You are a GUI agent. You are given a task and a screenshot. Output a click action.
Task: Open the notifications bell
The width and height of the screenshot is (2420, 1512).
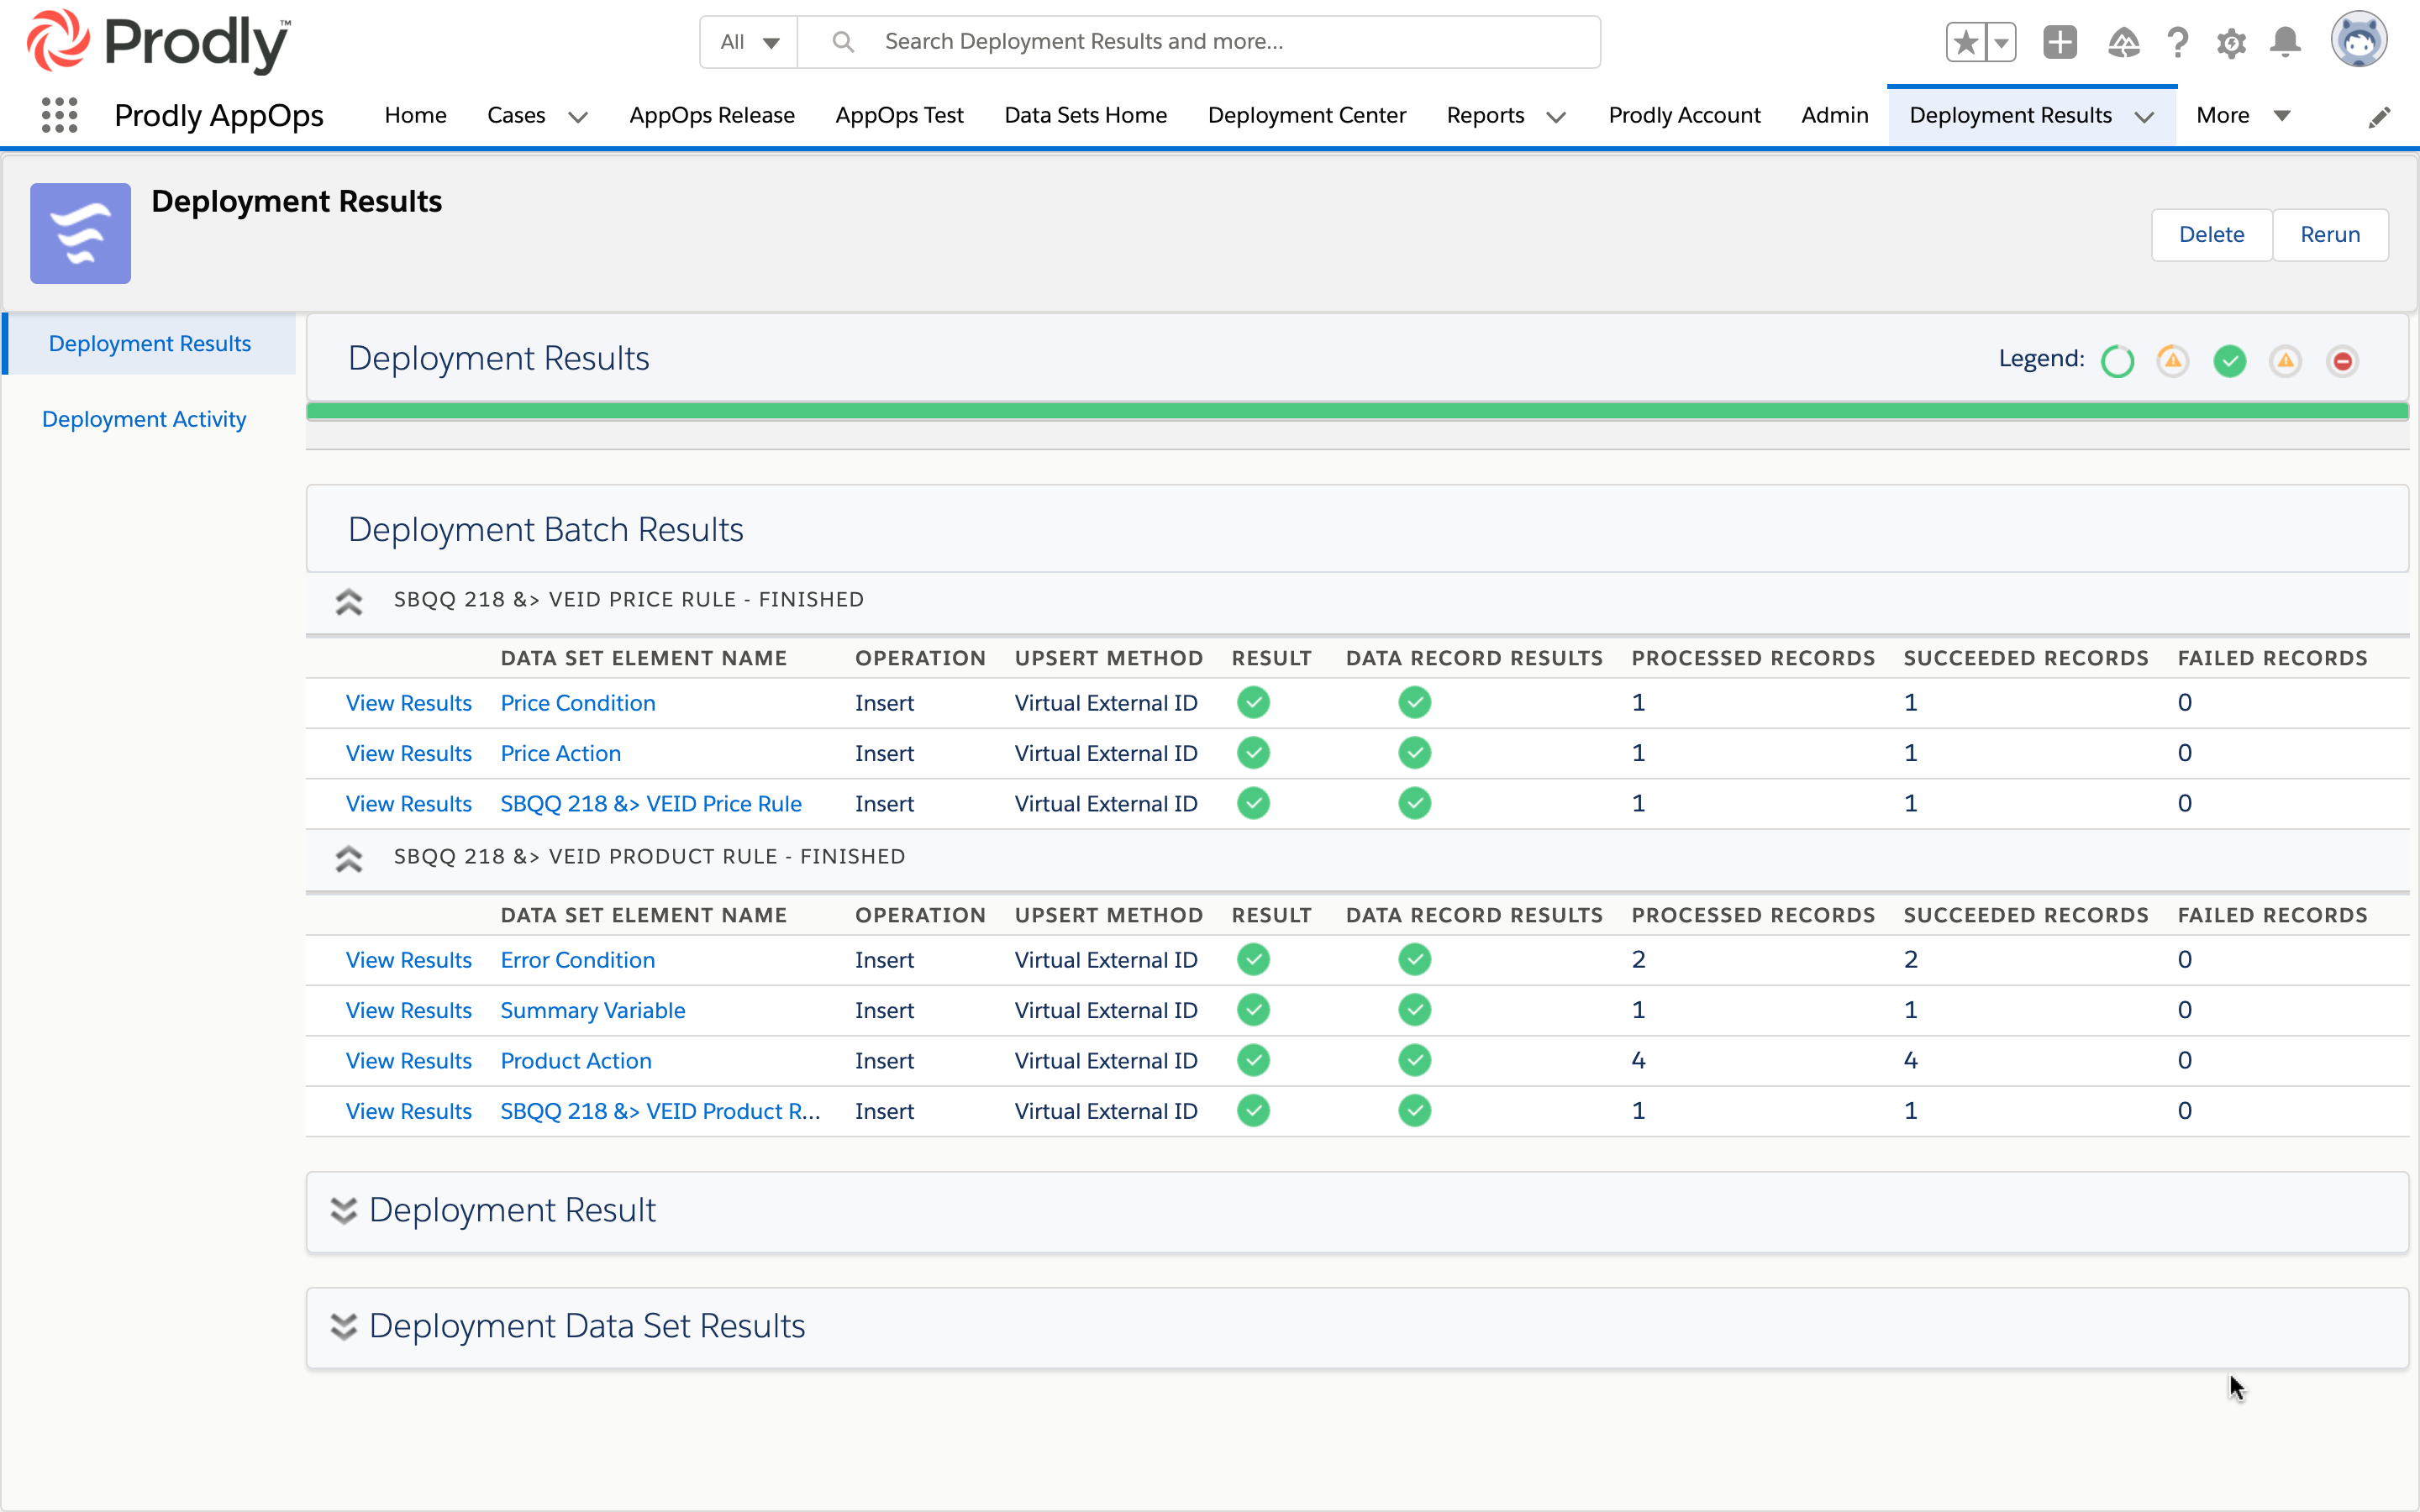click(2285, 42)
